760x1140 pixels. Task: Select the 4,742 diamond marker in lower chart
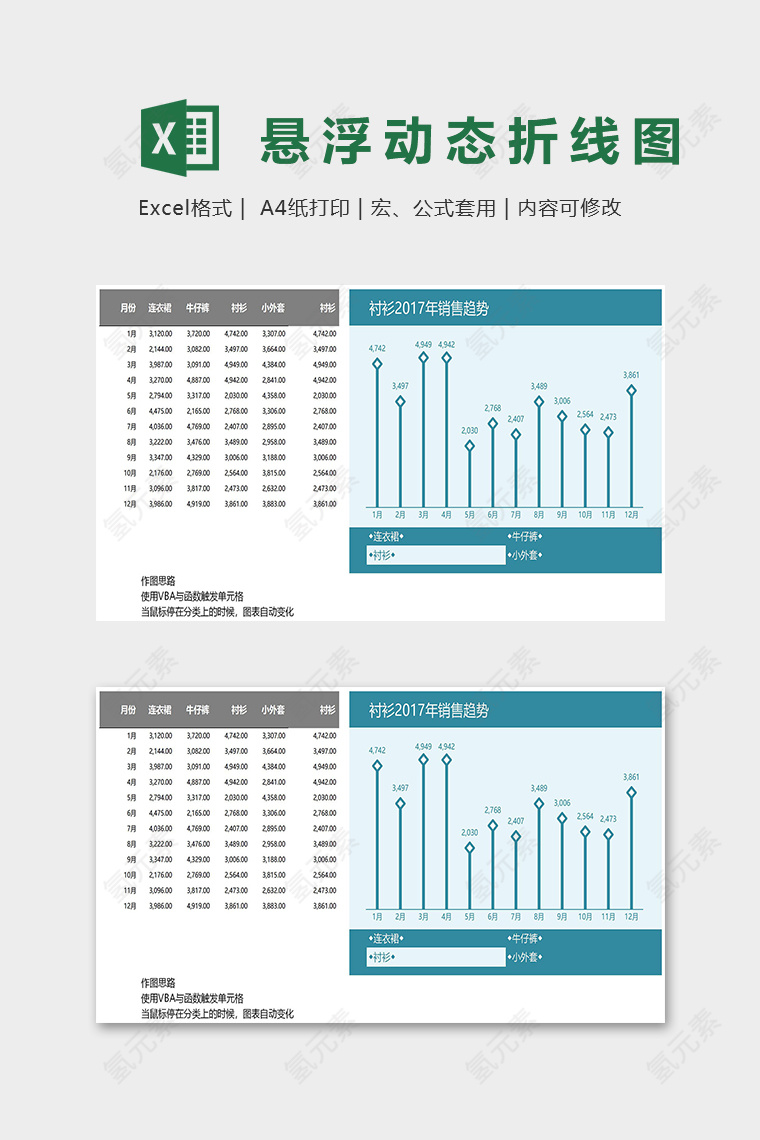click(377, 766)
